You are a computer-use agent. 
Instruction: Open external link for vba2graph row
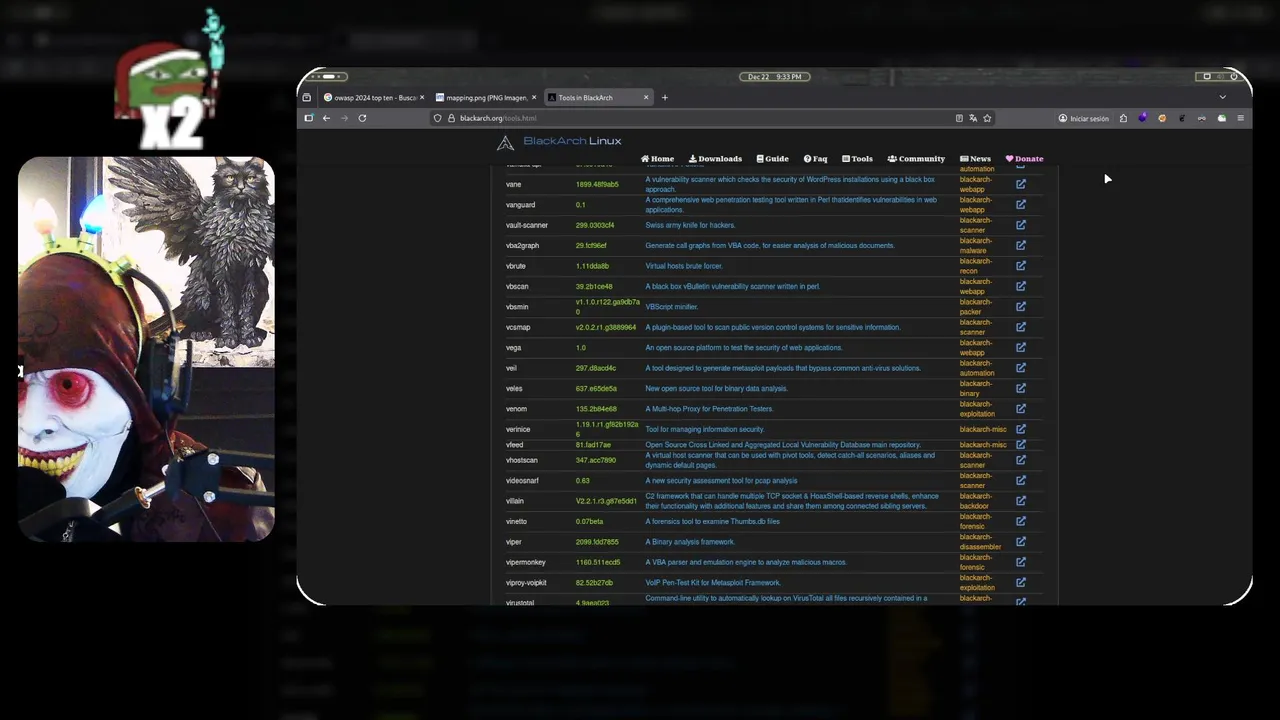[1021, 245]
